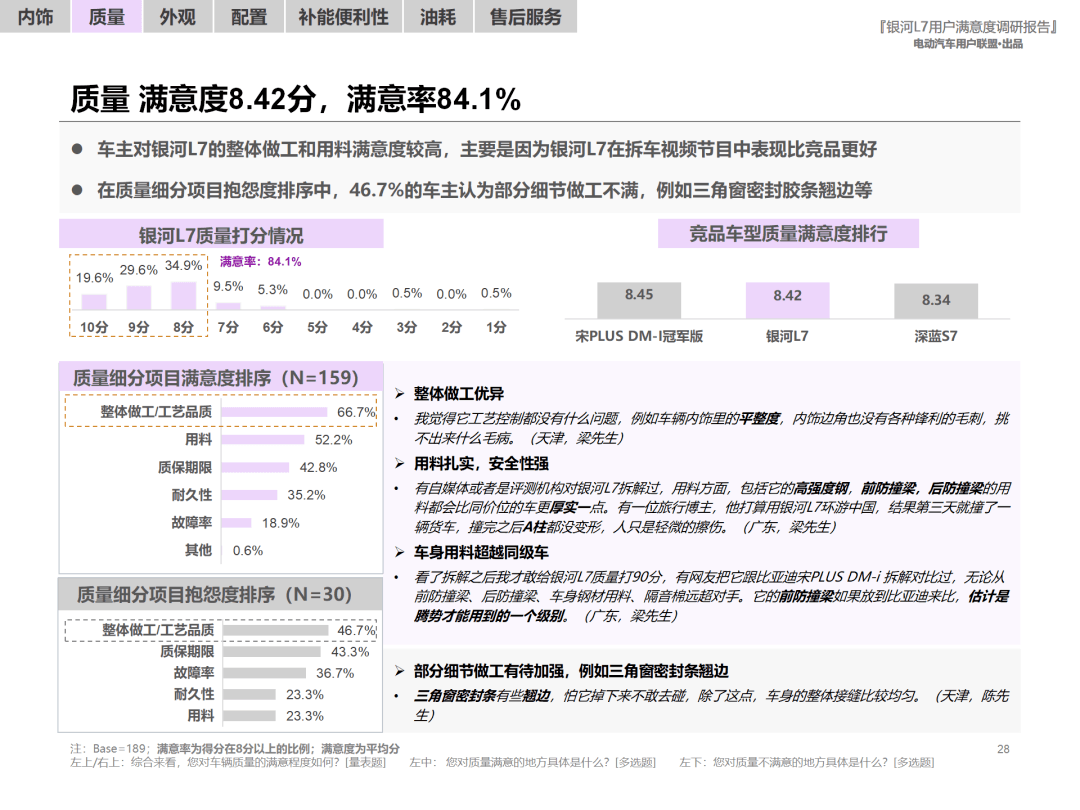
Task: Select the 满意率: 84.1% label
Action: tap(260, 262)
